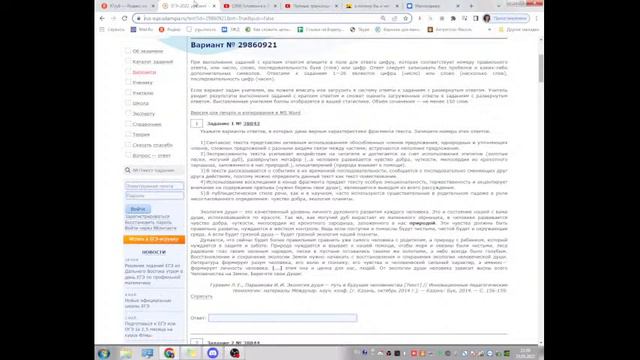Switch to the last tab with blue favicon
This screenshot has width=640, height=360.
coord(433,6)
